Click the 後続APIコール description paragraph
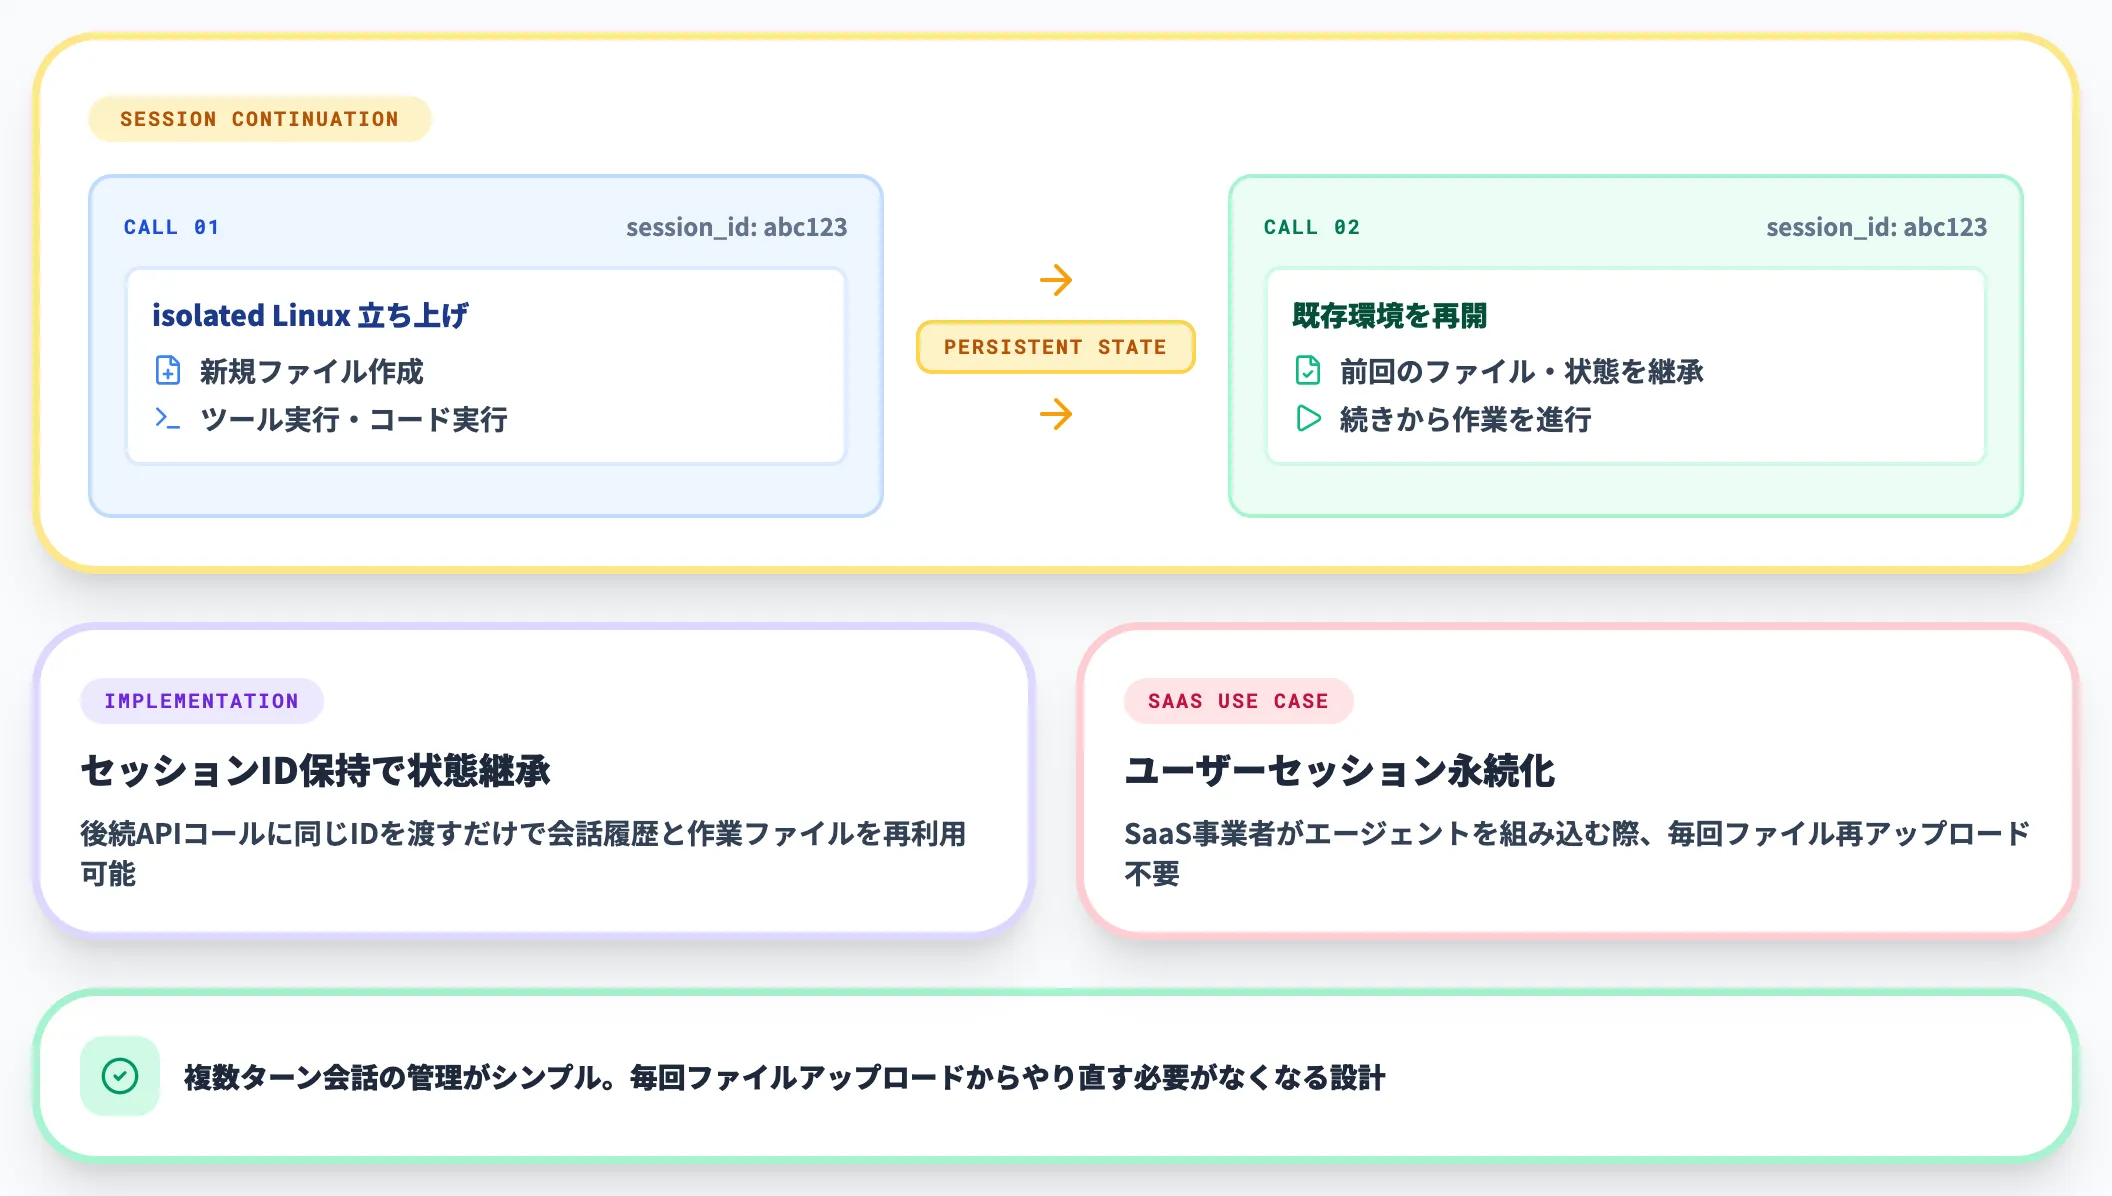2112x1196 pixels. [x=524, y=853]
